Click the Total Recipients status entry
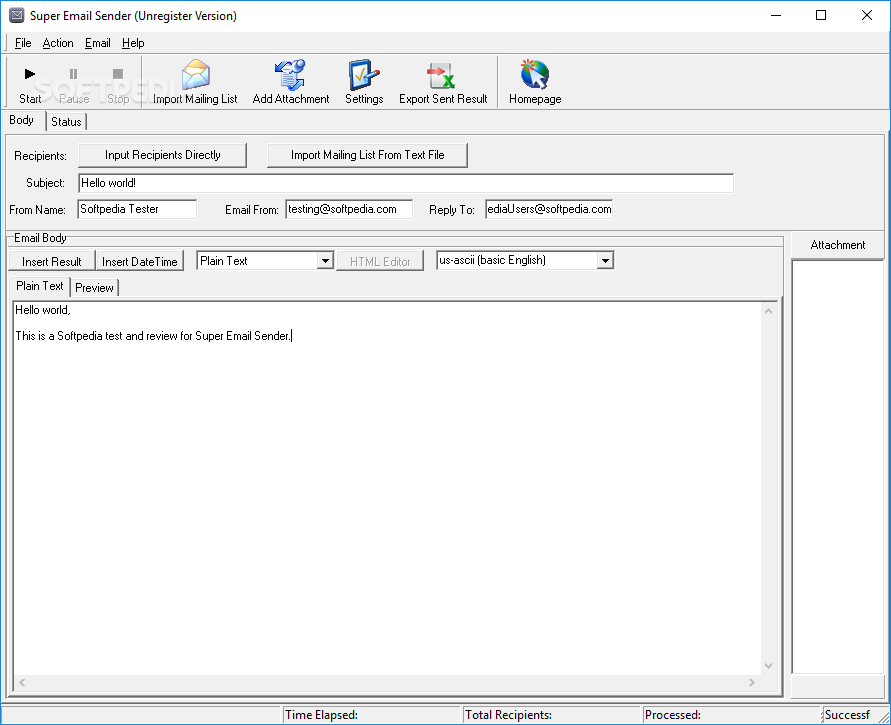Image resolution: width=891 pixels, height=725 pixels. click(551, 715)
